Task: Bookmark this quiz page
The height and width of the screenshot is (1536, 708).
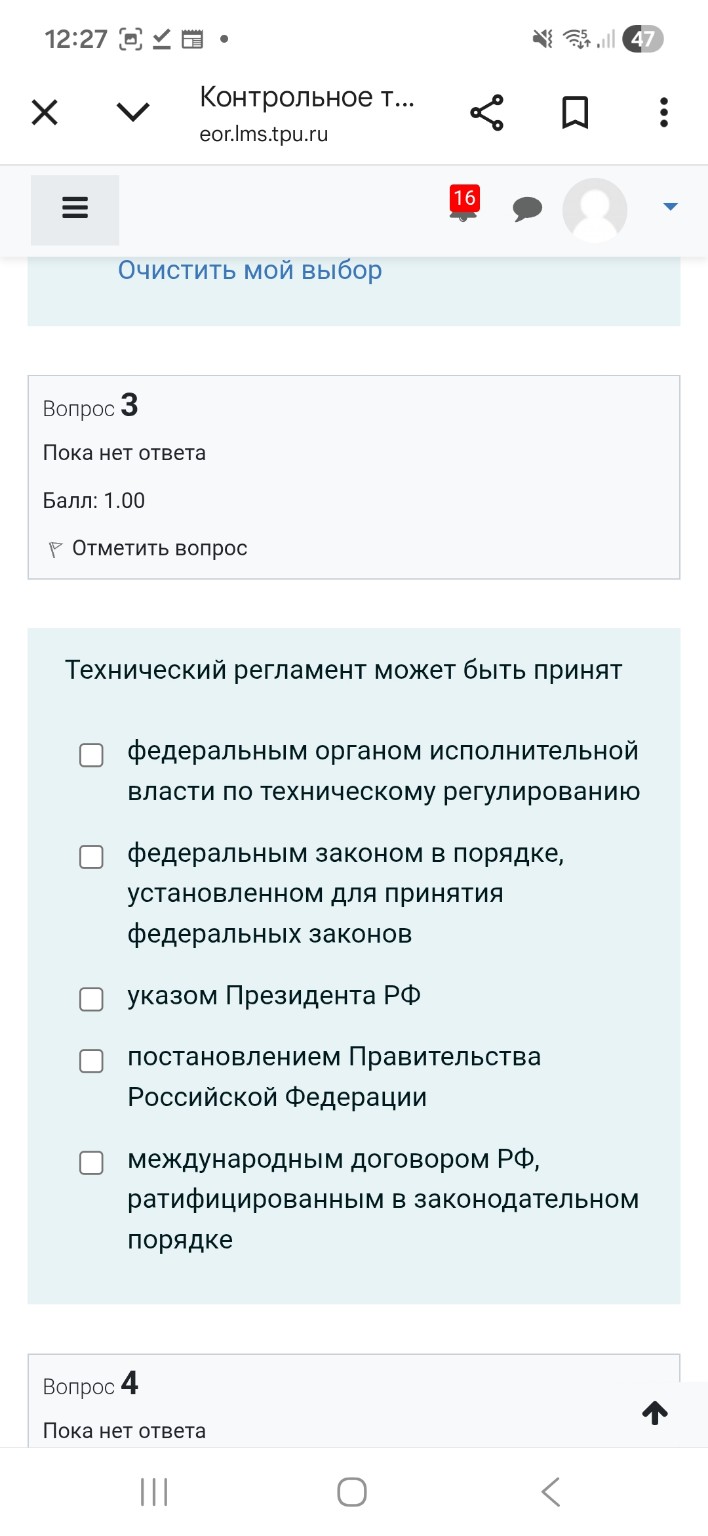Action: 575,112
